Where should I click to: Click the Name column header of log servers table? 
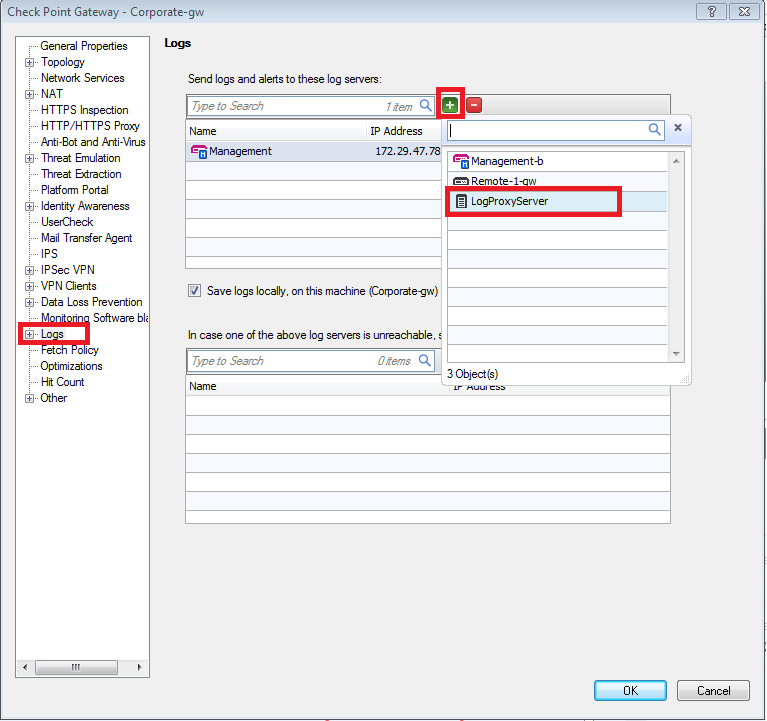click(x=276, y=131)
